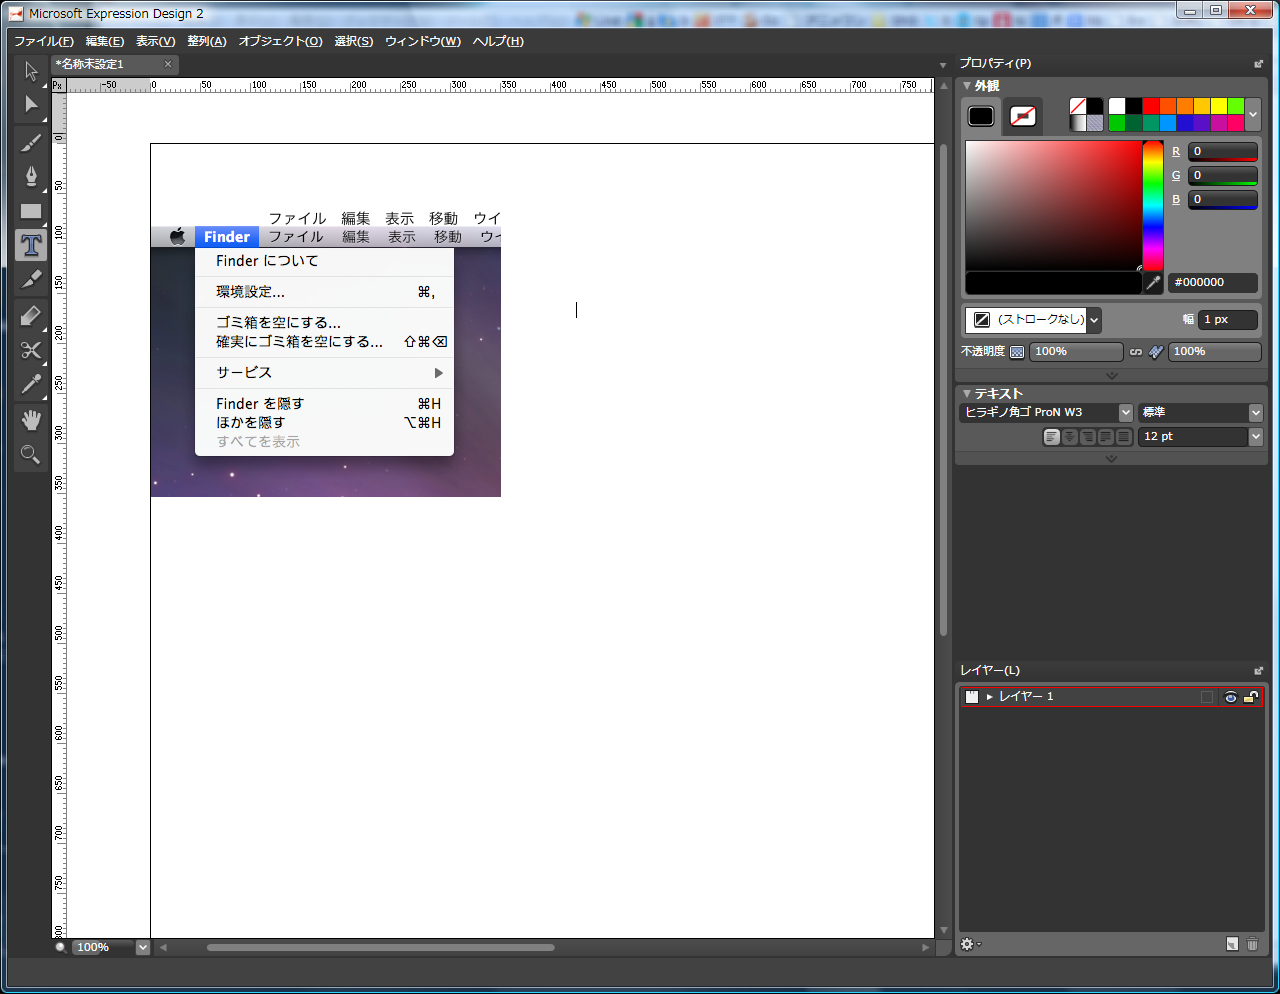Click the eyedropper beside the hex color field
1280x994 pixels.
tap(1153, 283)
